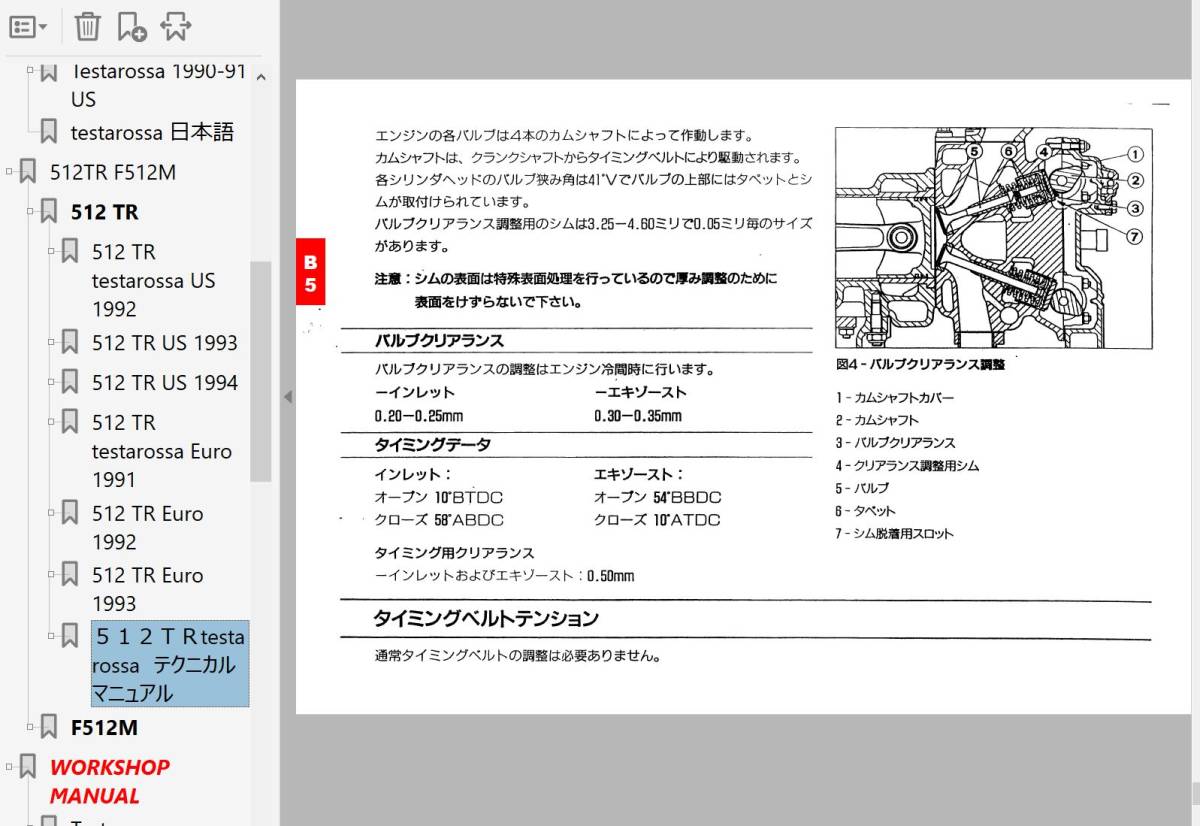This screenshot has width=1200, height=826.
Task: Select the '512TR F512M' bookmark
Action: 113,172
